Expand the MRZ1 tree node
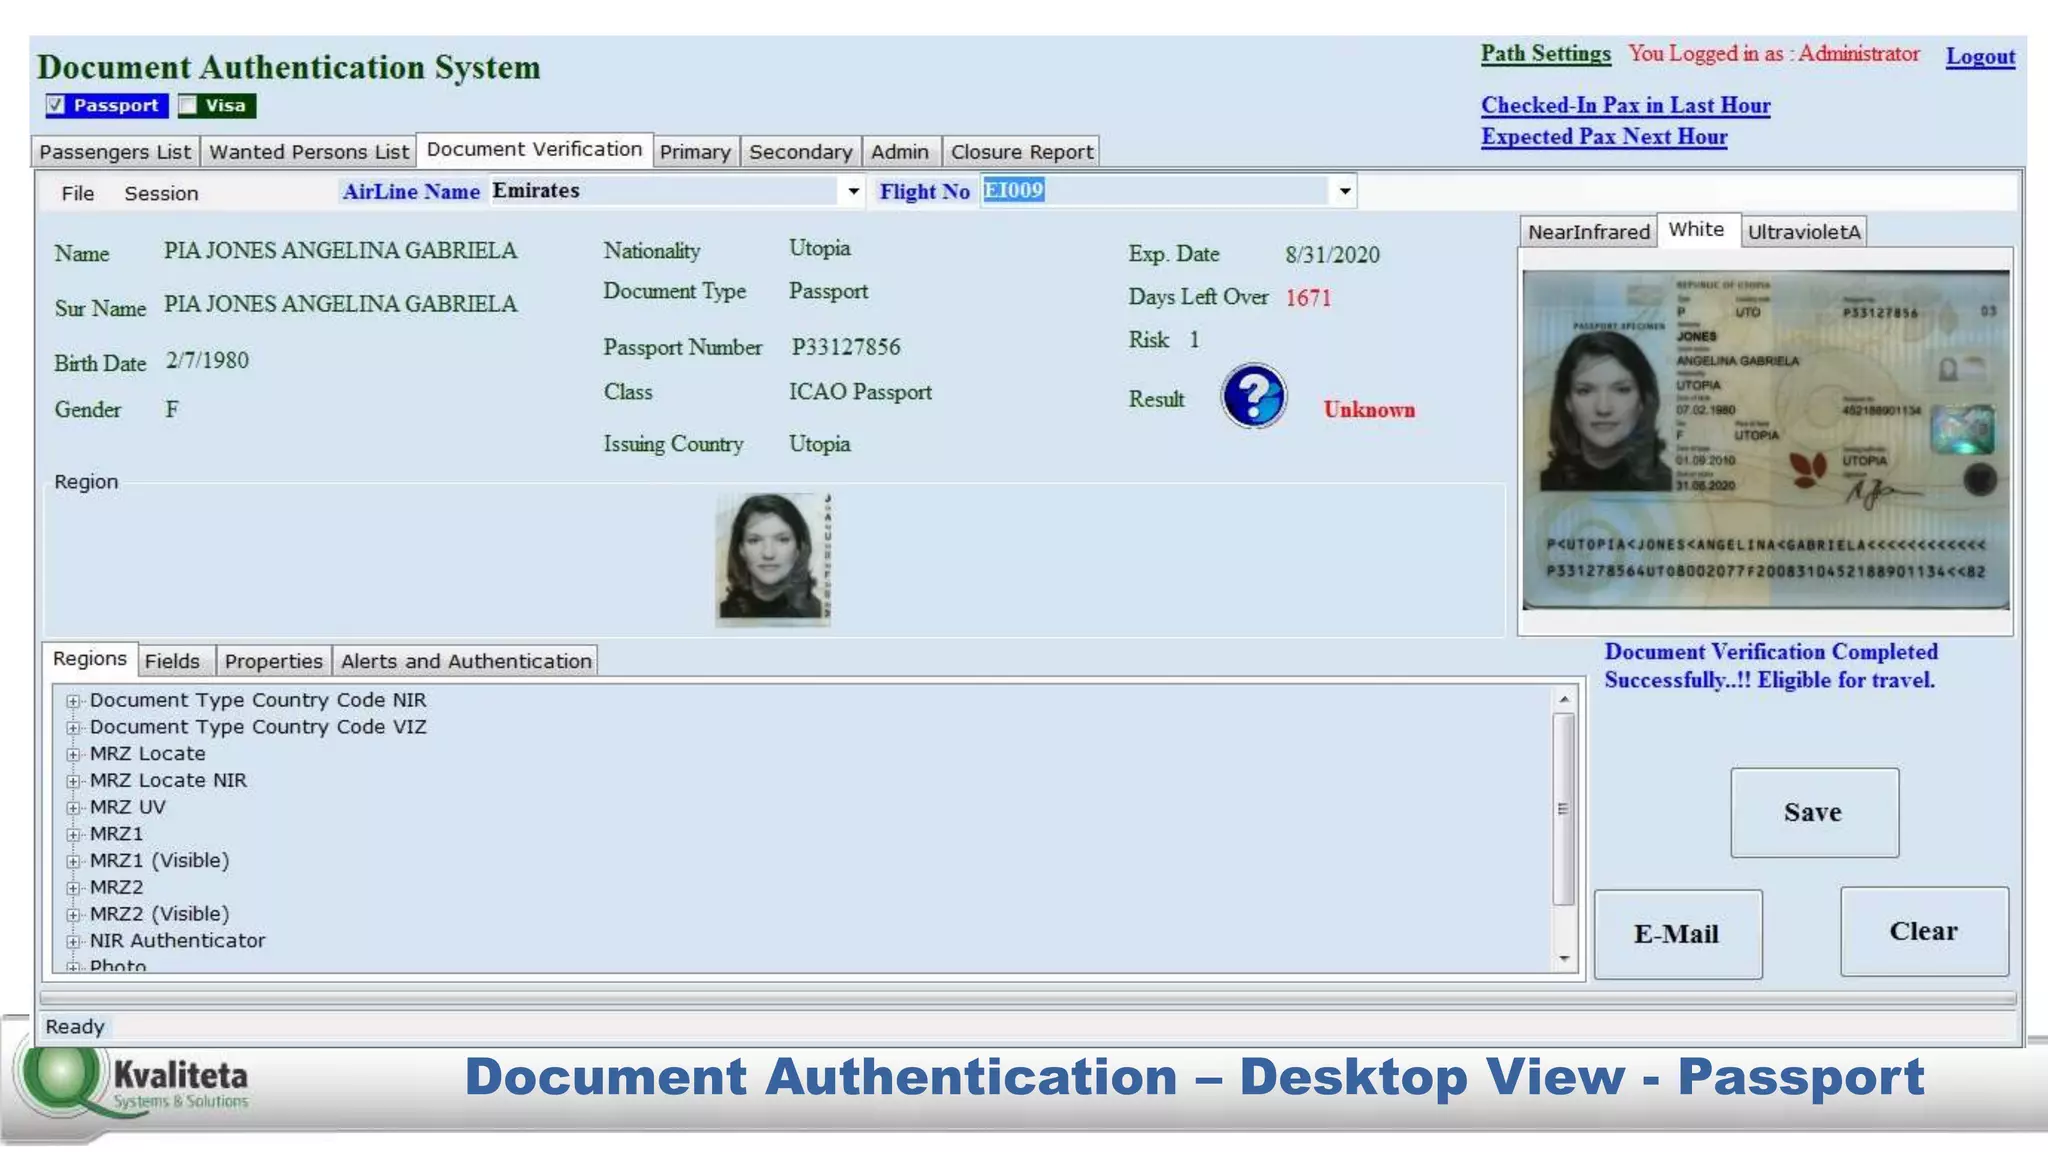Screen dimensions: 2048x1152 [73, 835]
